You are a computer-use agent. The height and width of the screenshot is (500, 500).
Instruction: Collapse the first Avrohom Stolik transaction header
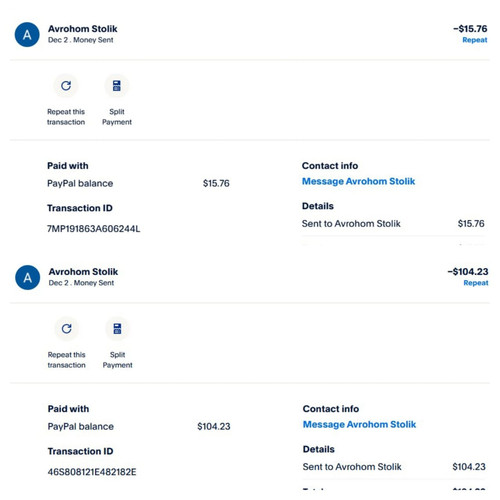click(250, 34)
